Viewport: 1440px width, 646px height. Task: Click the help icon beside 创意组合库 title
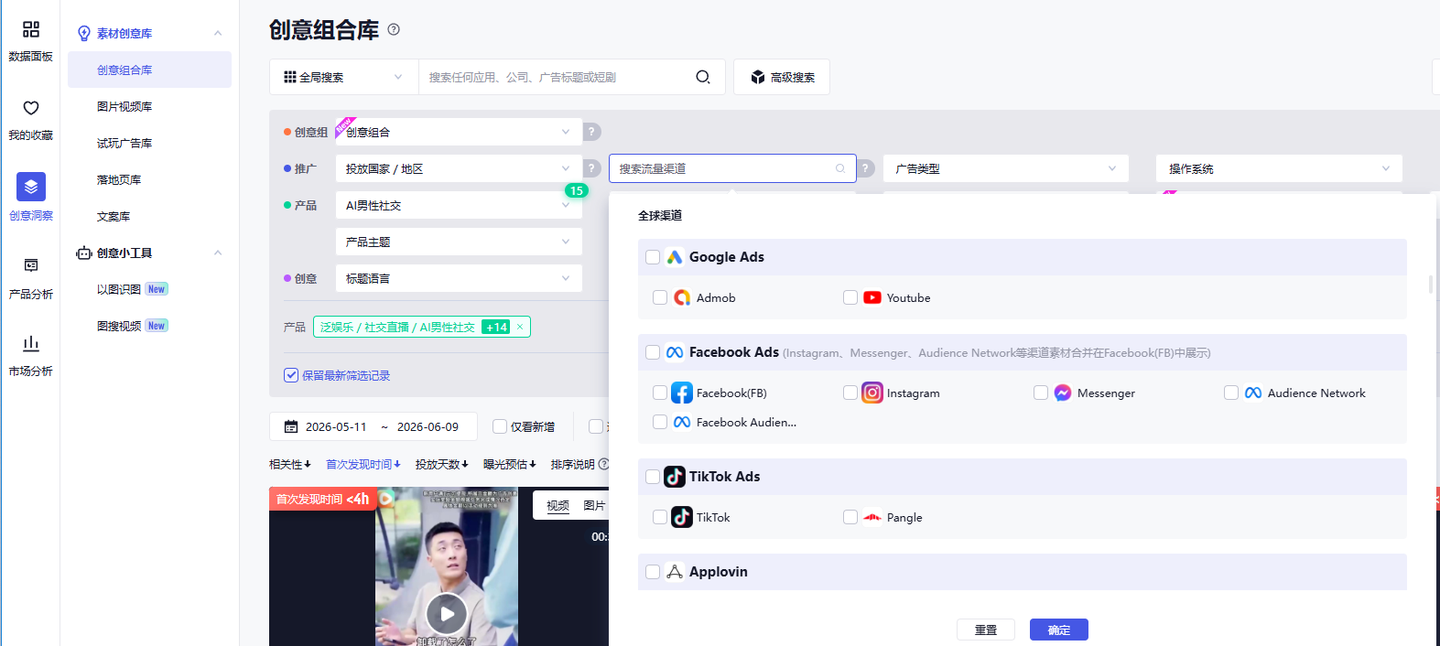click(394, 29)
